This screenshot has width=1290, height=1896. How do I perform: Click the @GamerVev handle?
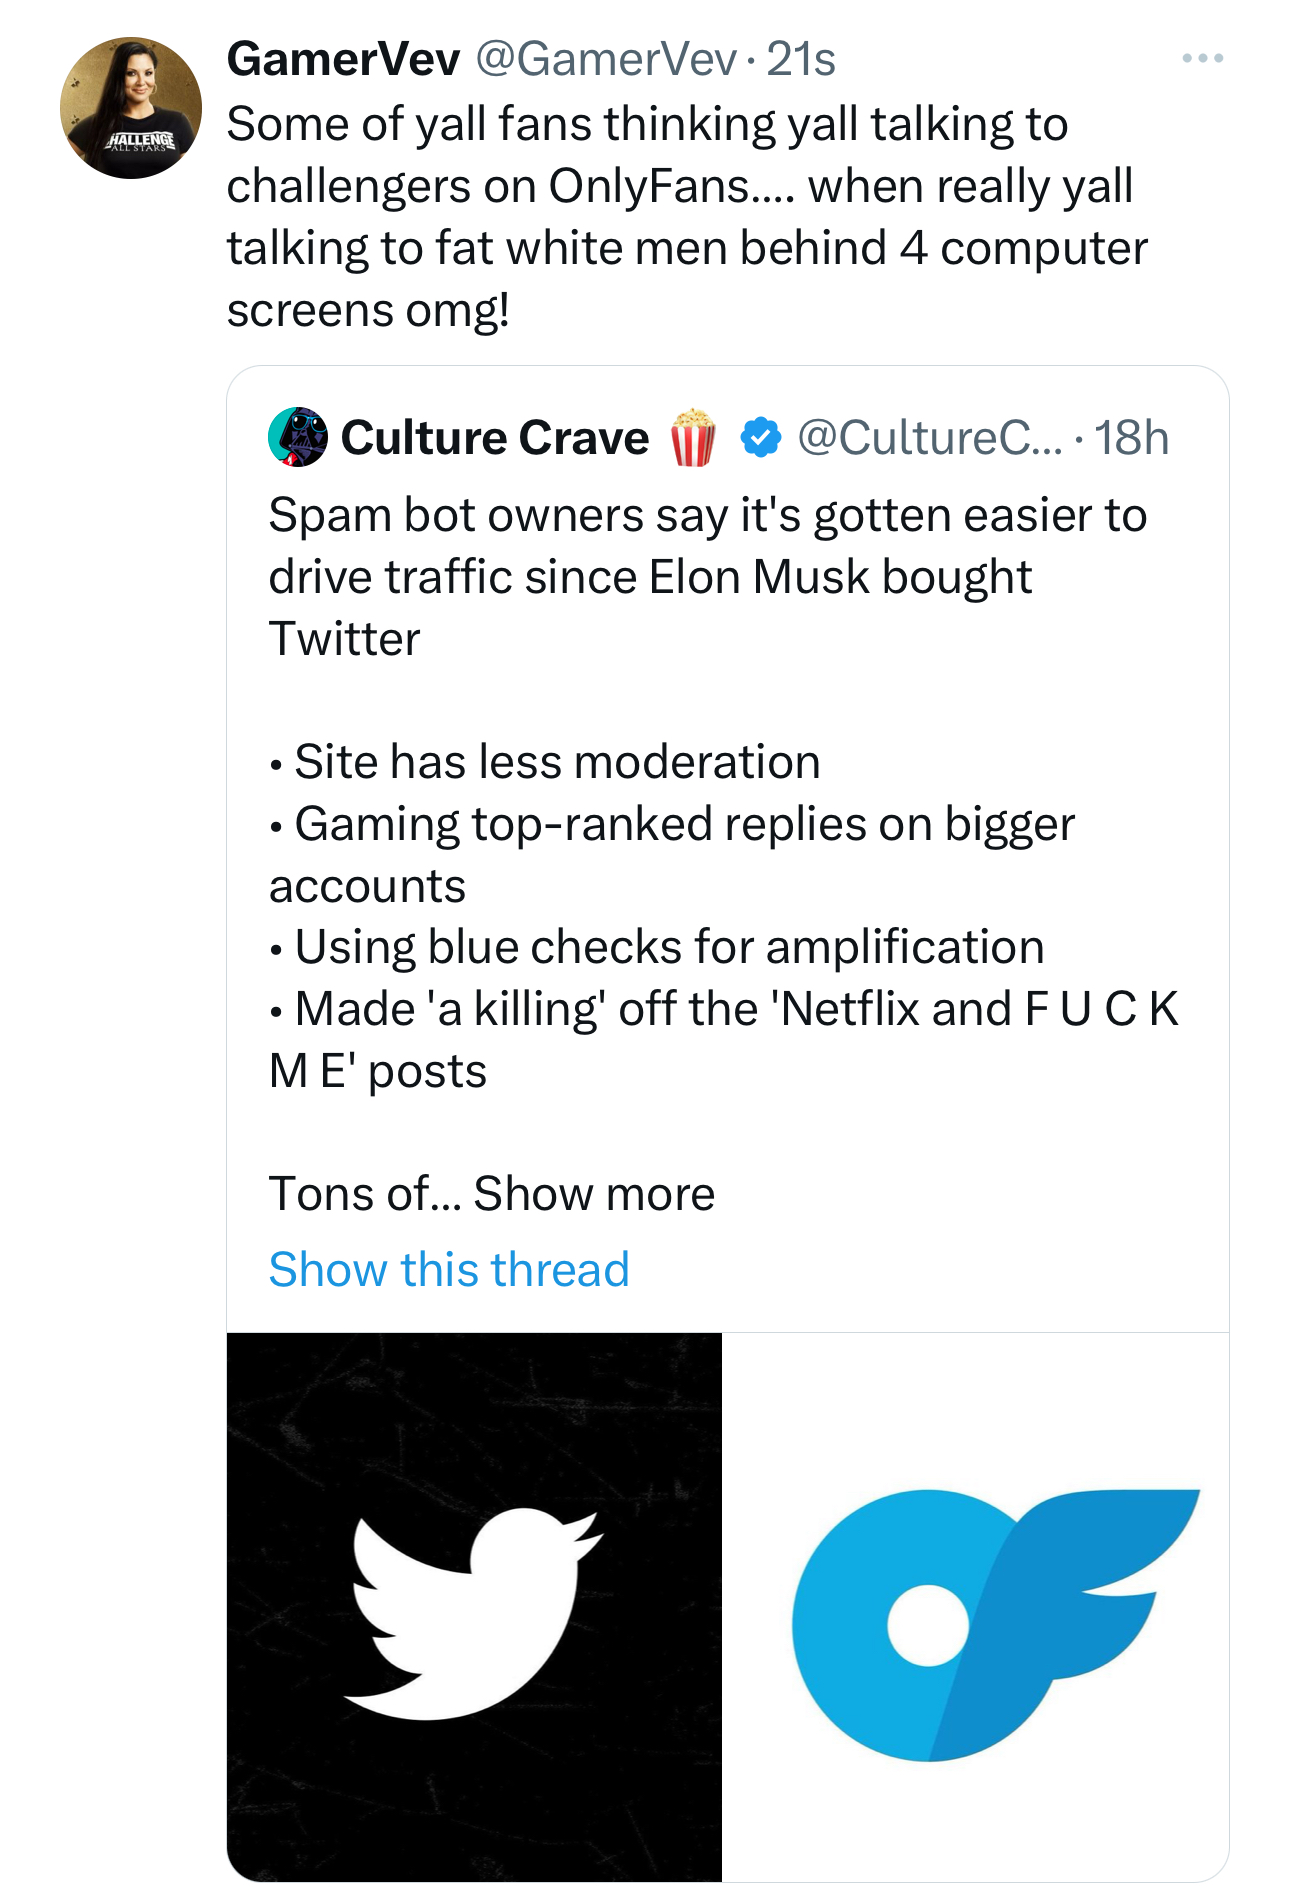coord(606,59)
